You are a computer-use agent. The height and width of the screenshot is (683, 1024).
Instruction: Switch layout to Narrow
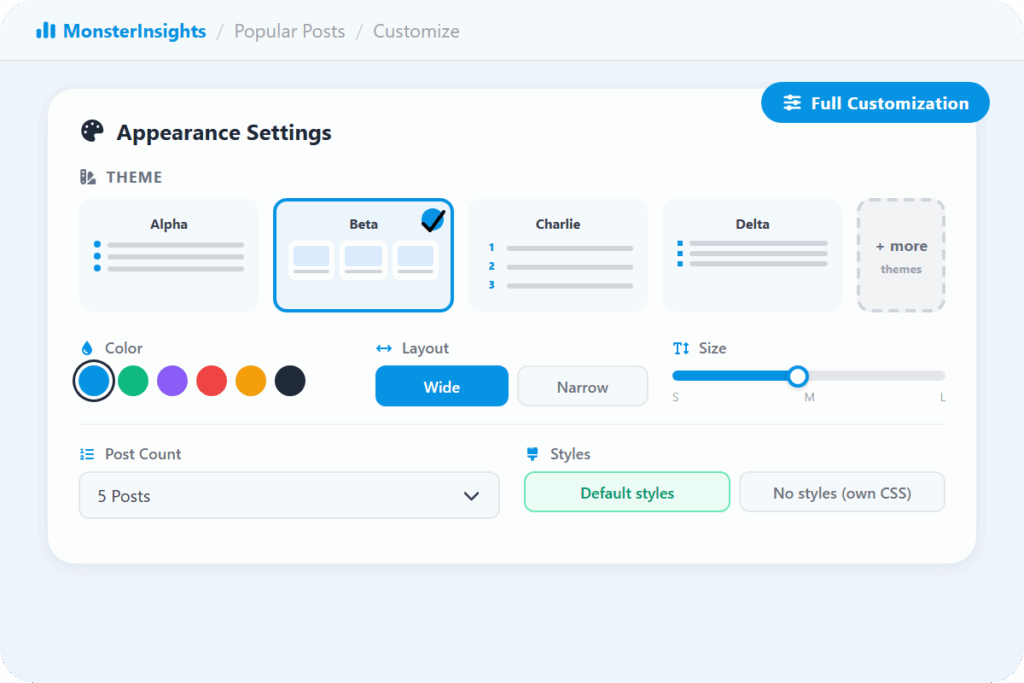click(x=582, y=386)
